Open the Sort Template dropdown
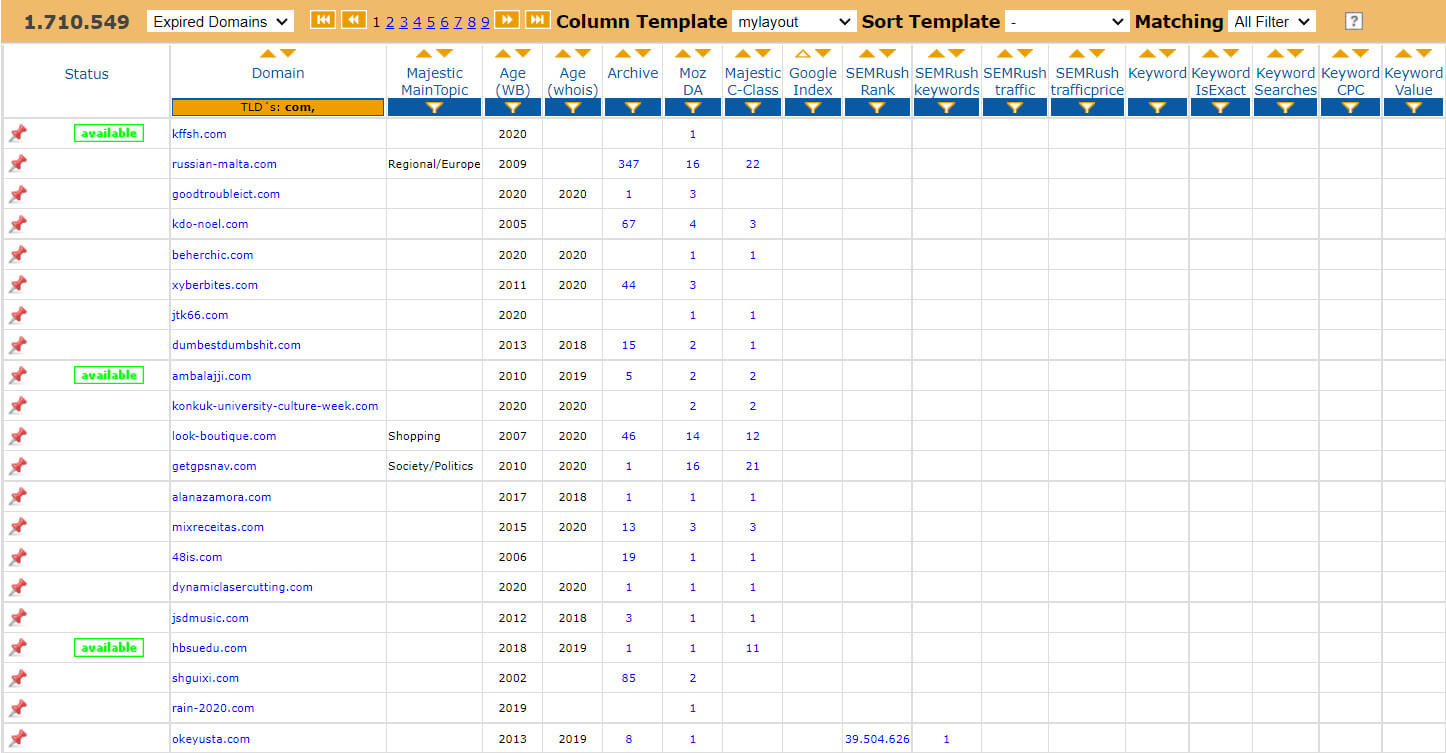Viewport: 1446px width, 753px height. (1066, 20)
